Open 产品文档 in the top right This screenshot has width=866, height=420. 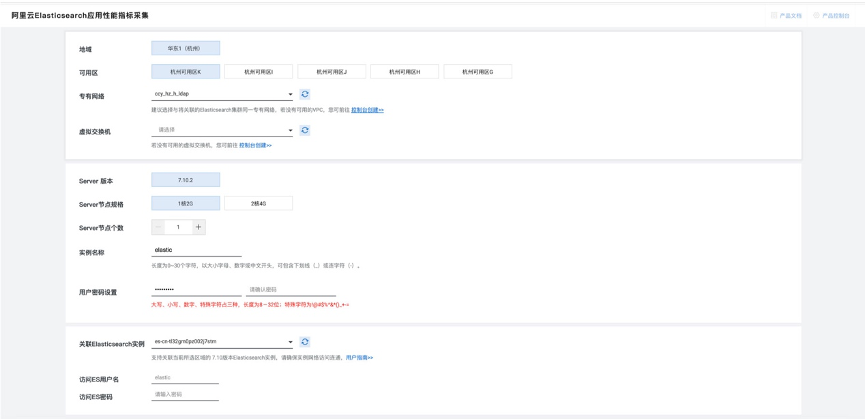point(786,15)
